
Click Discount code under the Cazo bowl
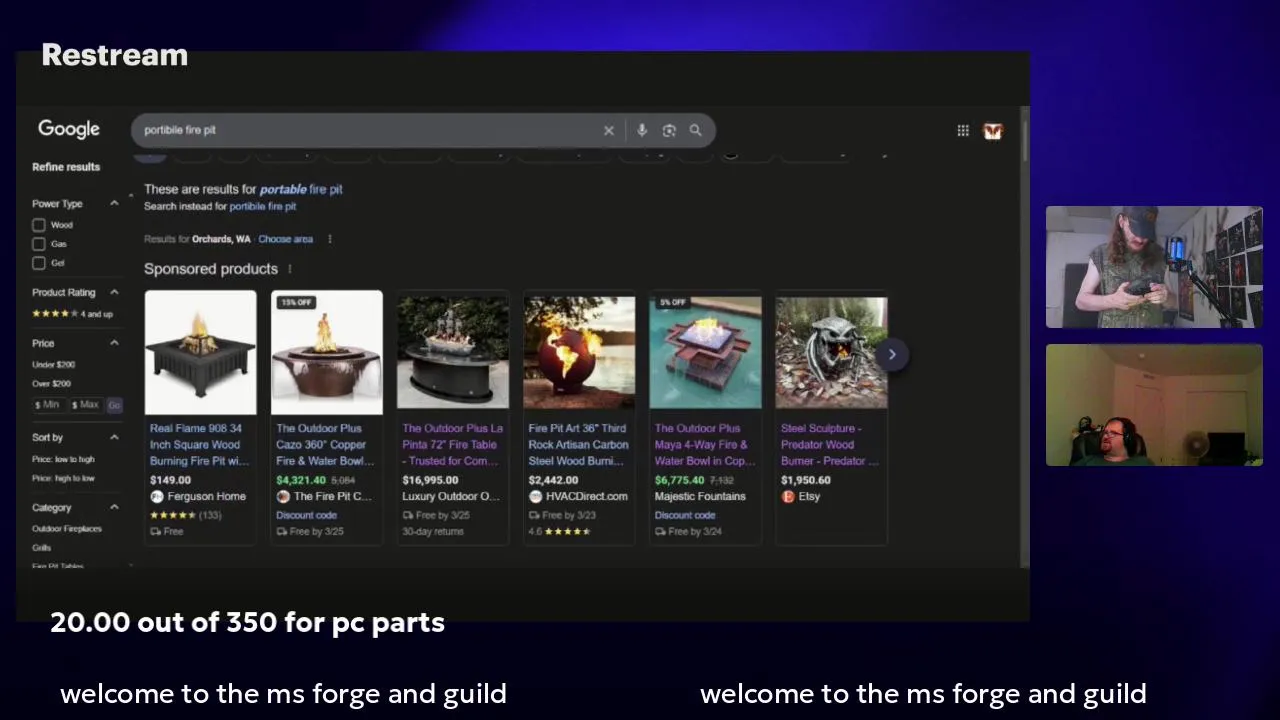point(306,515)
